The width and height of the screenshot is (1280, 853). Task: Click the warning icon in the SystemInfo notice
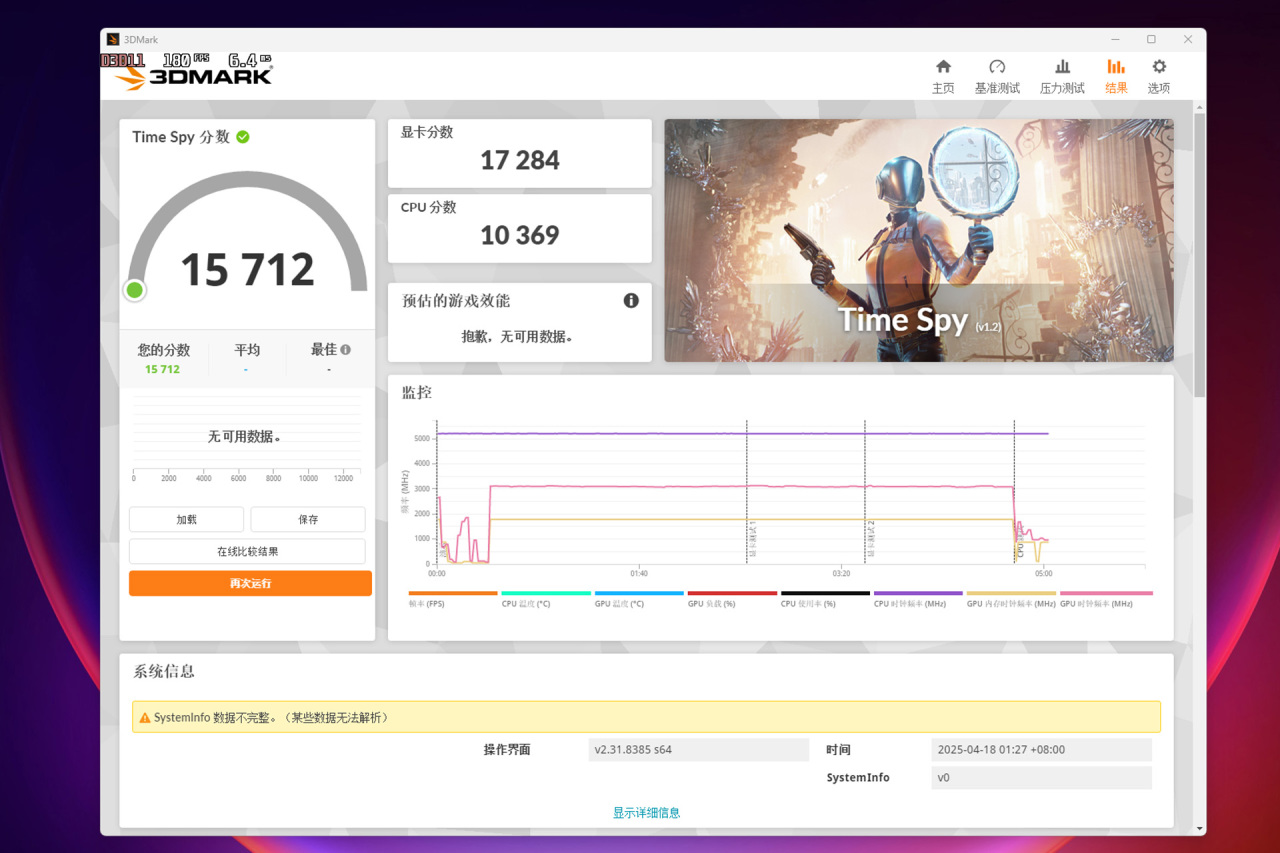(x=144, y=718)
